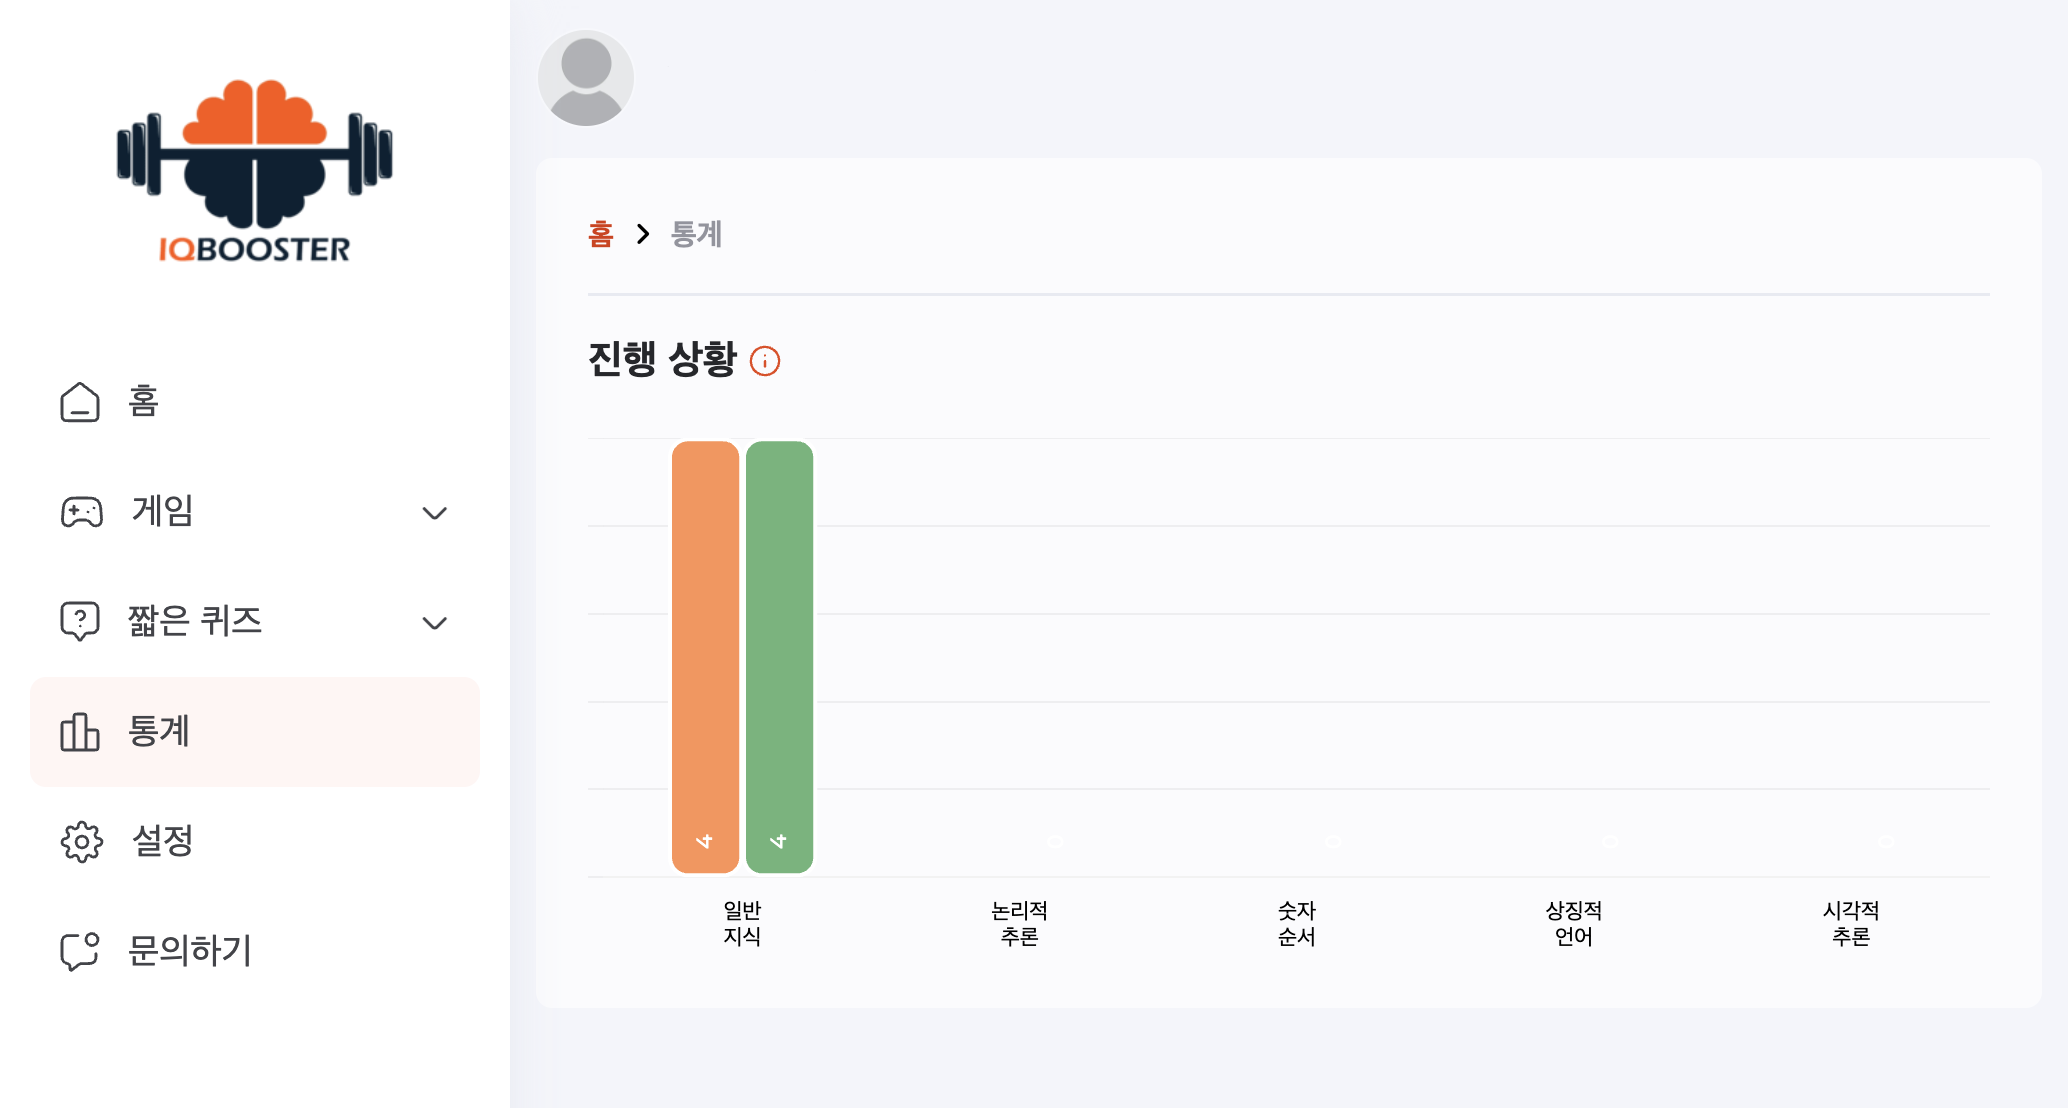Click the 홈 breadcrumb link
The width and height of the screenshot is (2068, 1108).
pyautogui.click(x=600, y=234)
